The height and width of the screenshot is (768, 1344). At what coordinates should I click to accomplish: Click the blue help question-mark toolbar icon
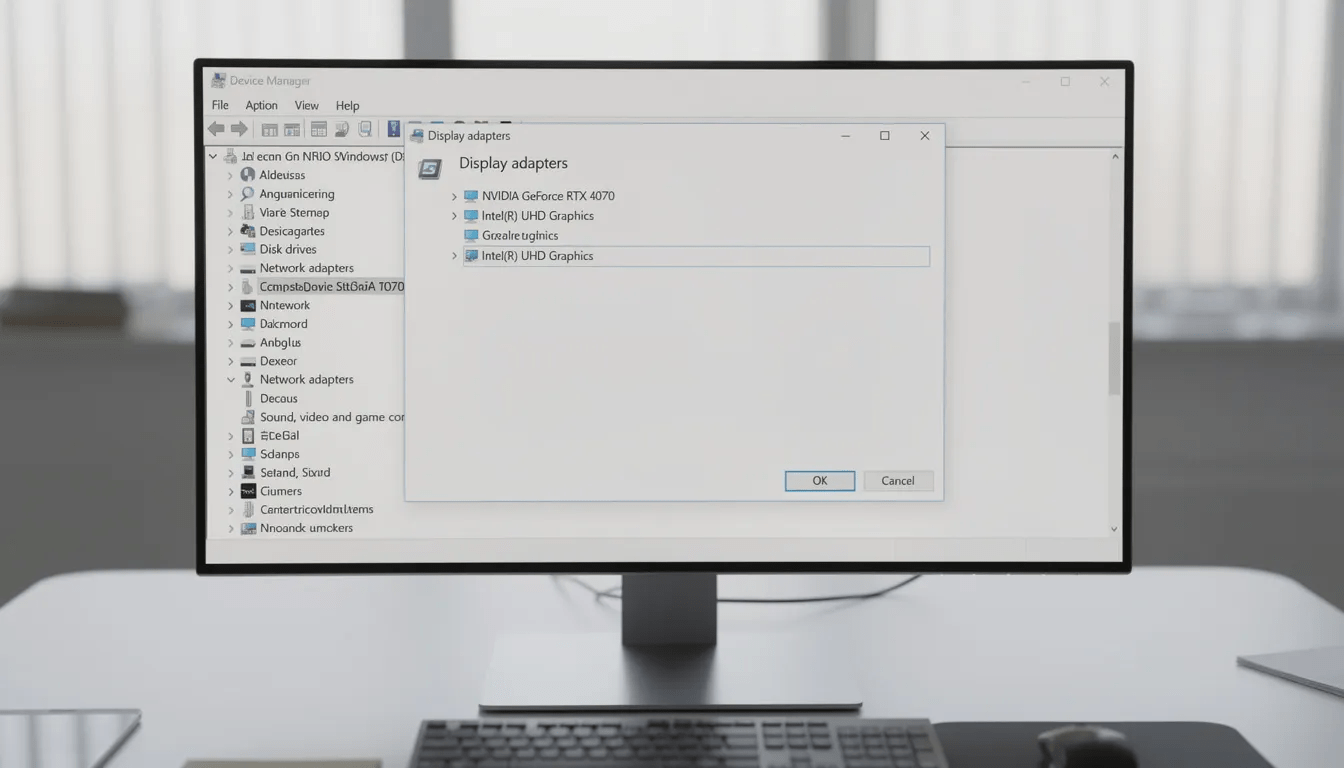pyautogui.click(x=394, y=129)
